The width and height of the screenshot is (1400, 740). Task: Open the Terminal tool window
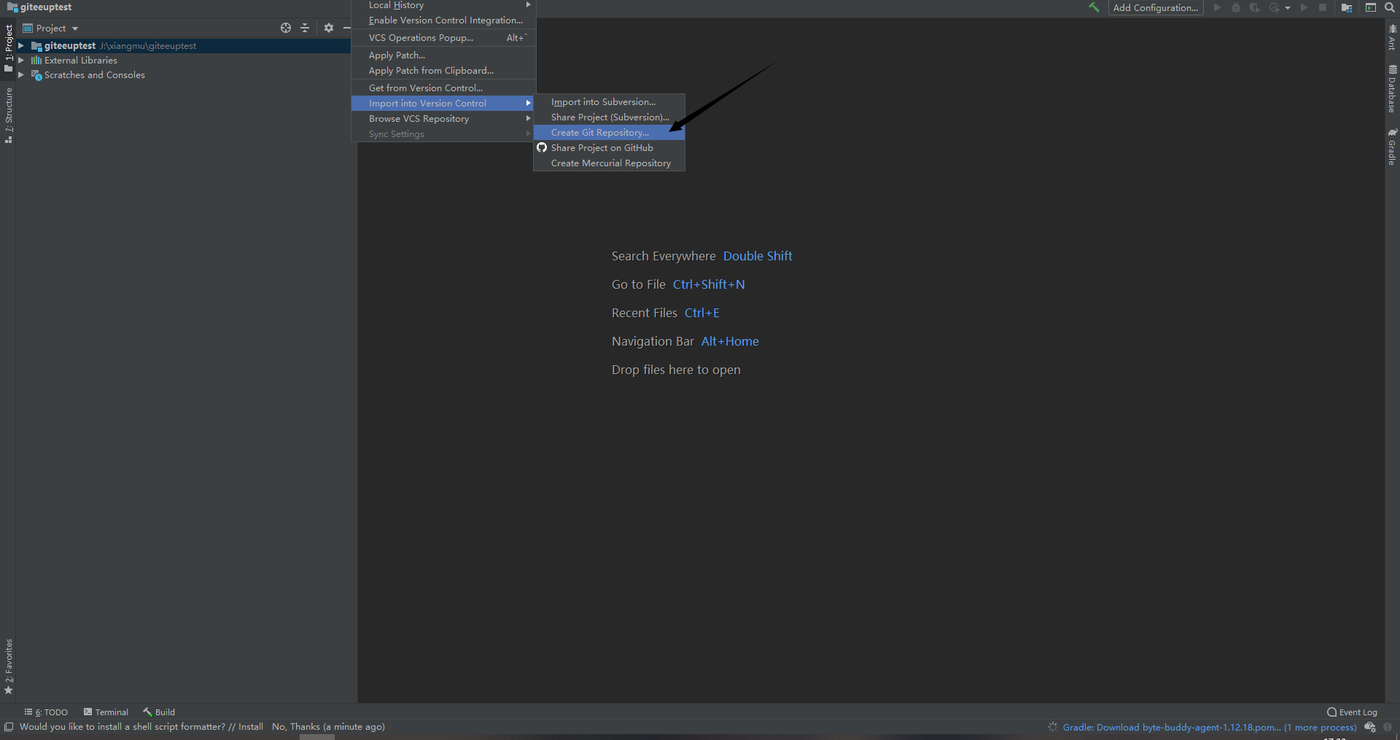[106, 712]
